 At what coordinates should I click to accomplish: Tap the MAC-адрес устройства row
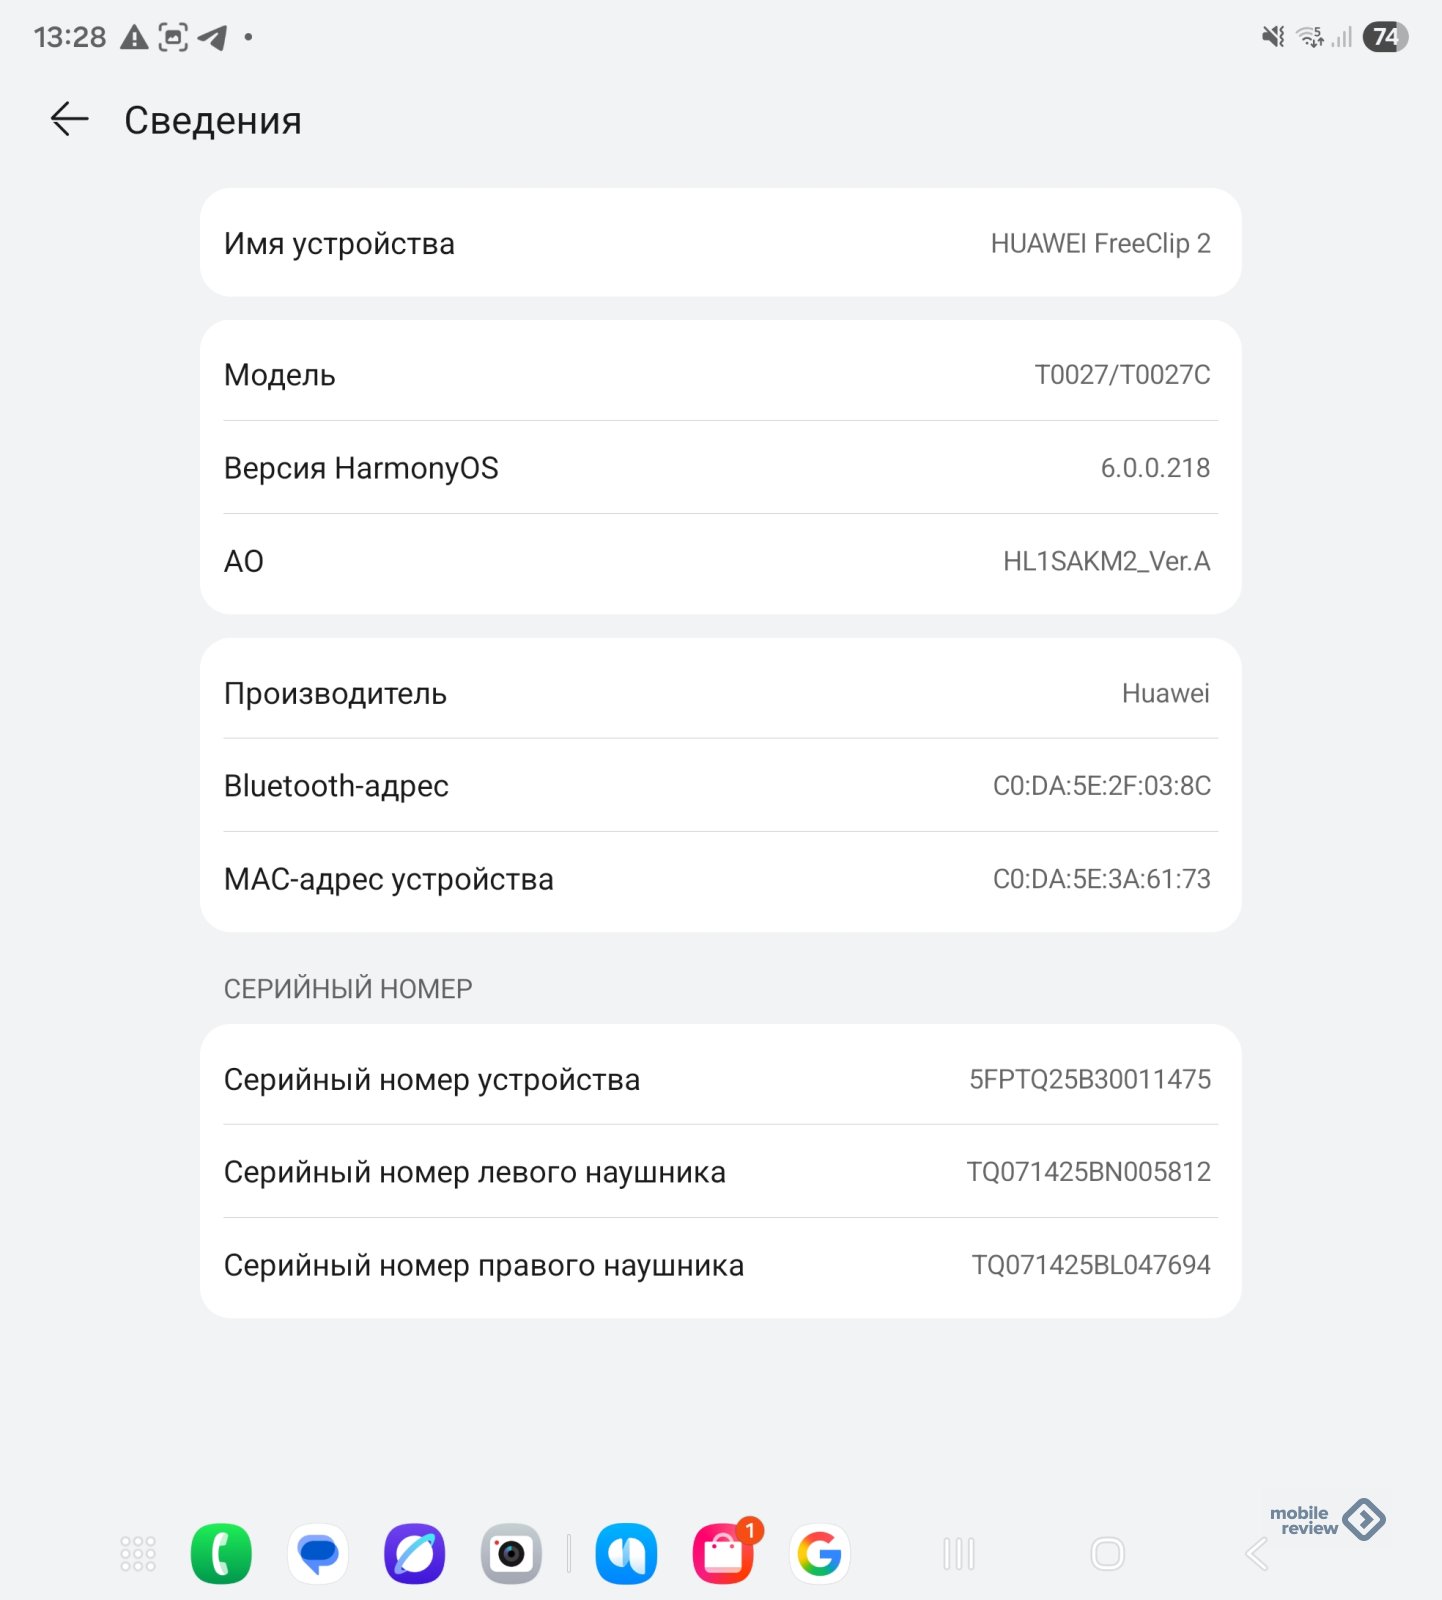click(x=720, y=879)
